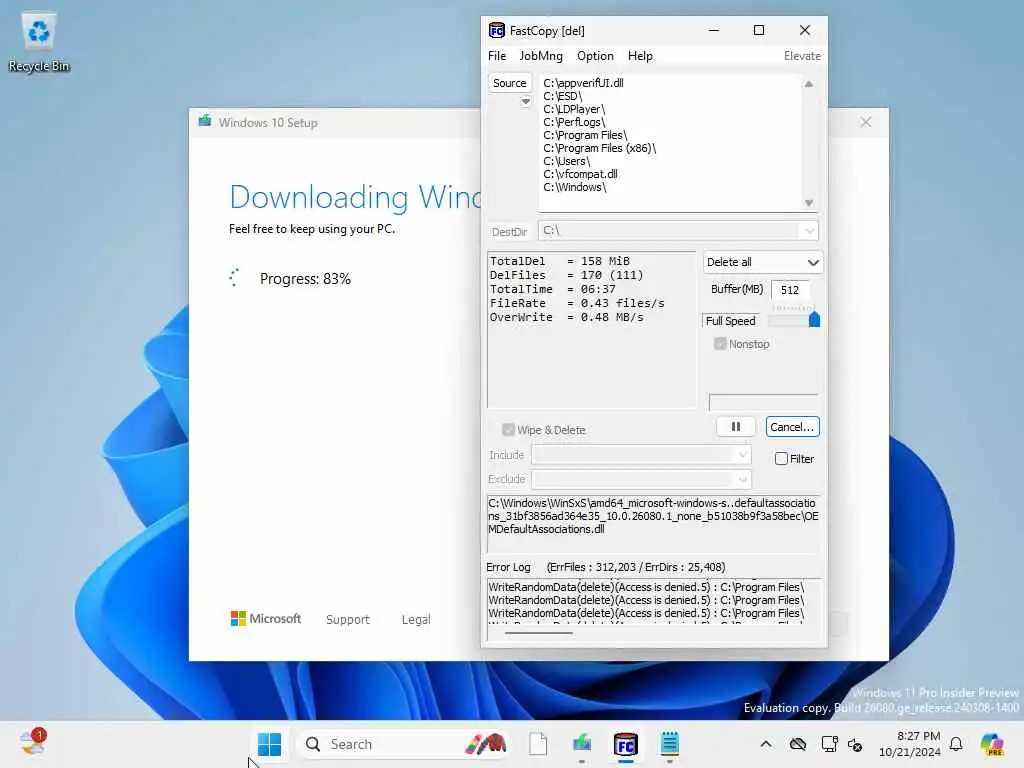Image resolution: width=1024 pixels, height=768 pixels.
Task: Open the File menu
Action: tap(497, 56)
